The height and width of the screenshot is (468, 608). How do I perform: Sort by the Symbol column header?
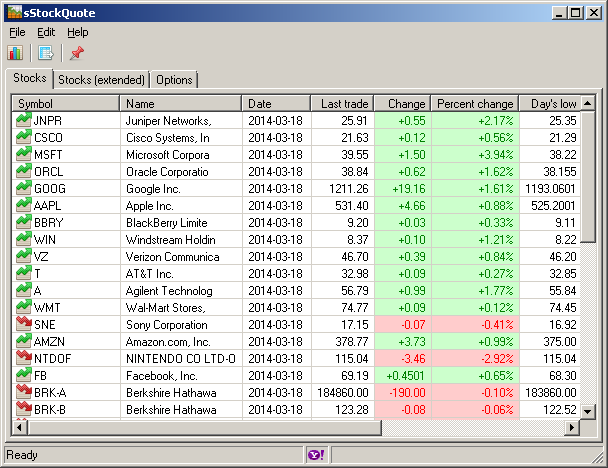tap(66, 104)
